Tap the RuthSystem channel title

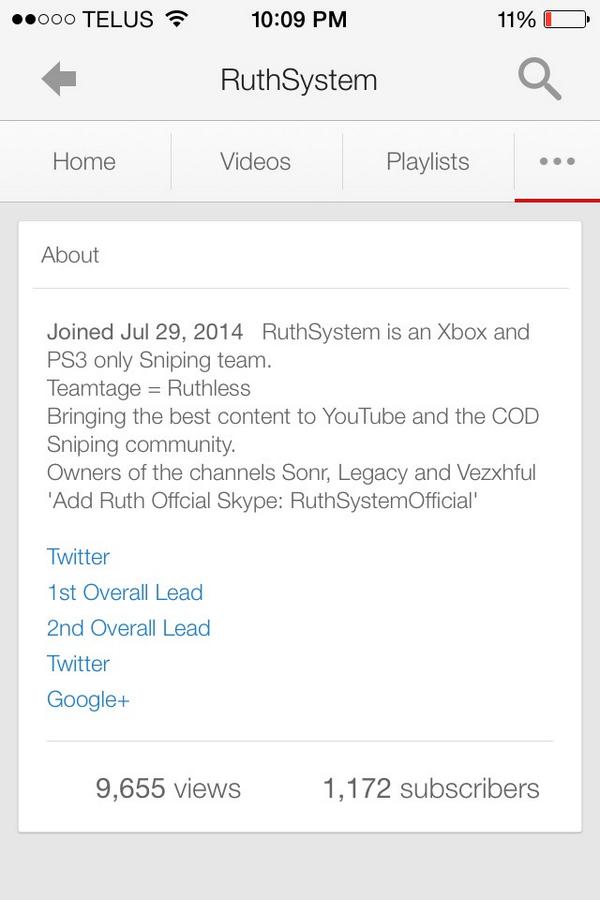click(299, 80)
